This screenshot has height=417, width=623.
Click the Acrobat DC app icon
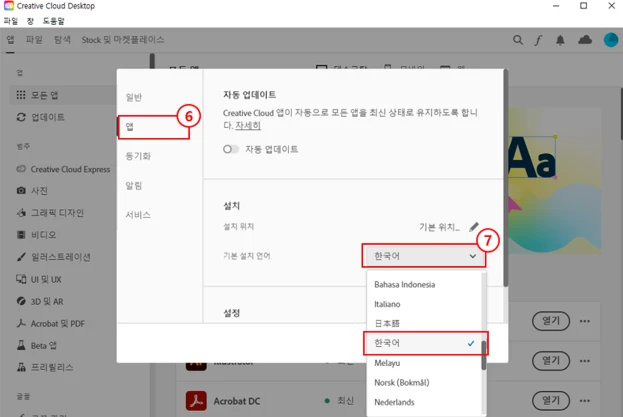[196, 401]
